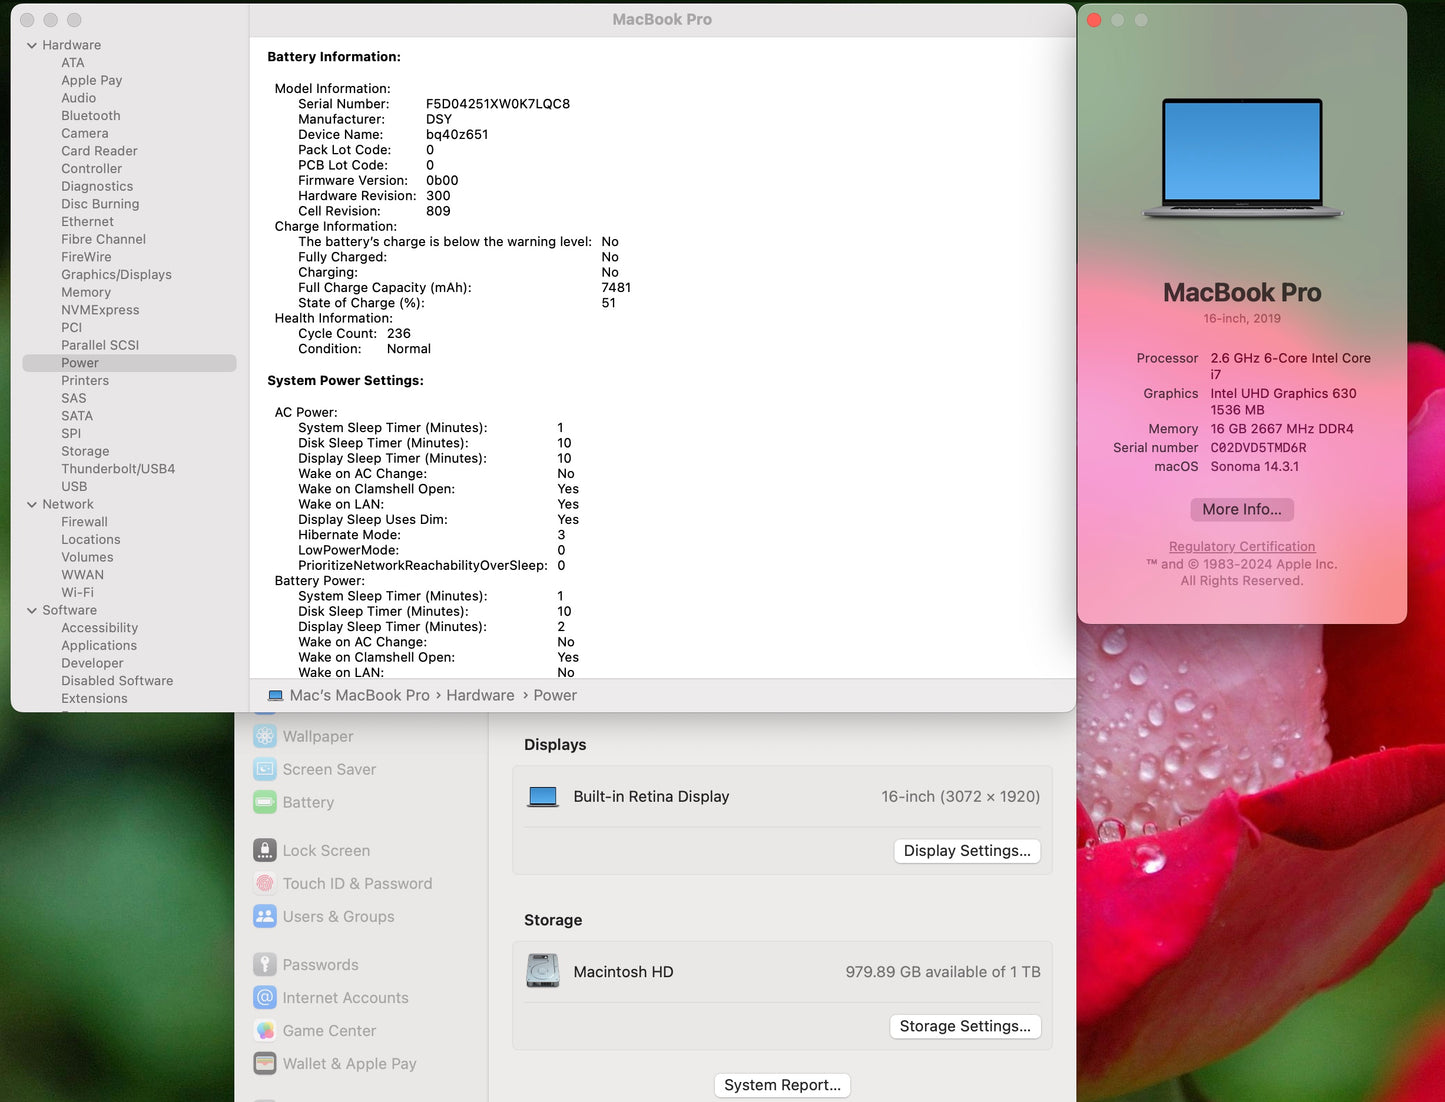Open Wallpaper settings in the sidebar
The image size is (1445, 1102).
(x=317, y=736)
